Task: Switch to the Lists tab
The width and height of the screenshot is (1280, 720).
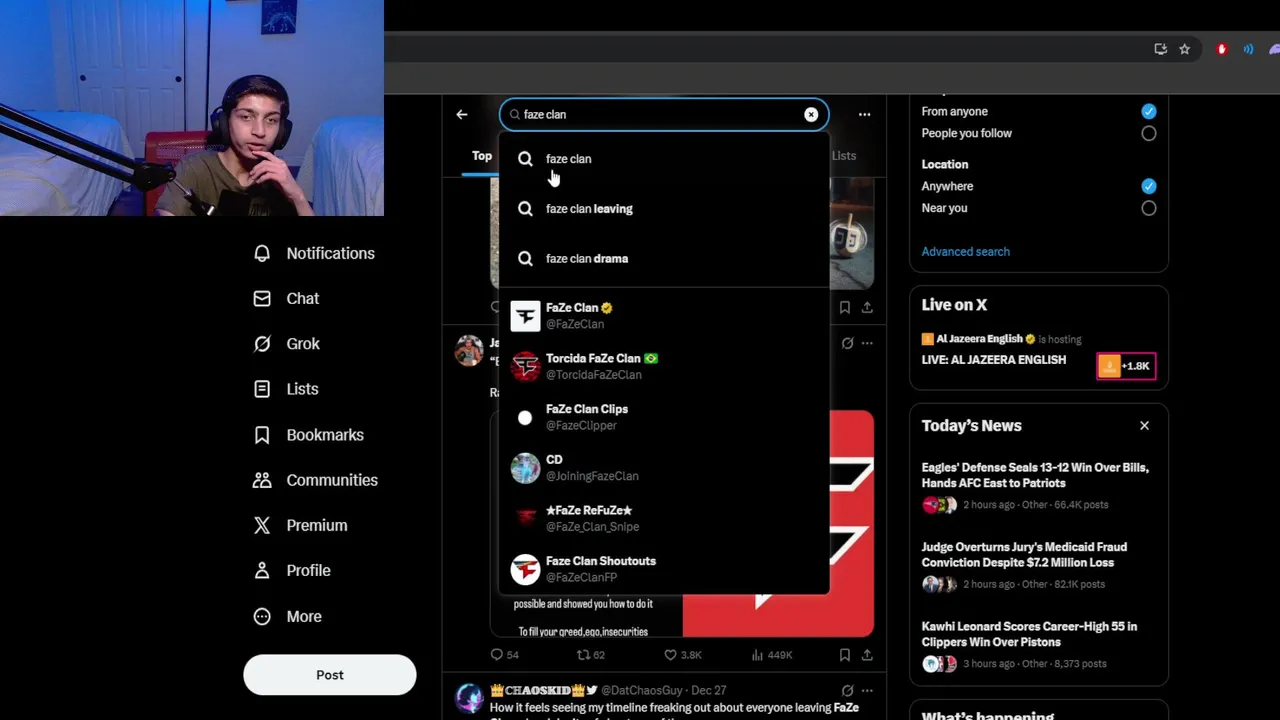Action: click(x=844, y=156)
